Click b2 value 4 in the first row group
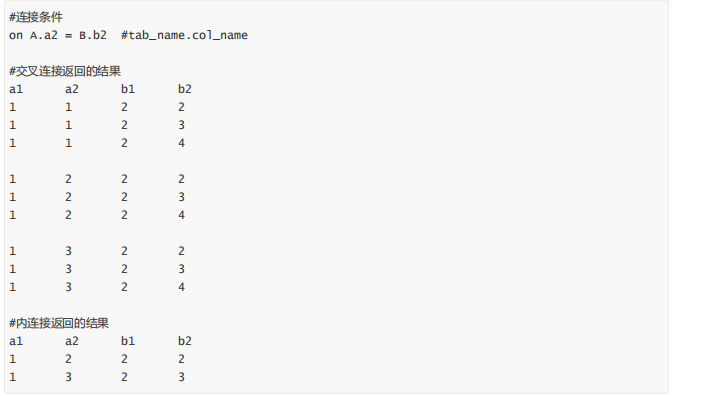This screenshot has width=714, height=396. tap(181, 143)
